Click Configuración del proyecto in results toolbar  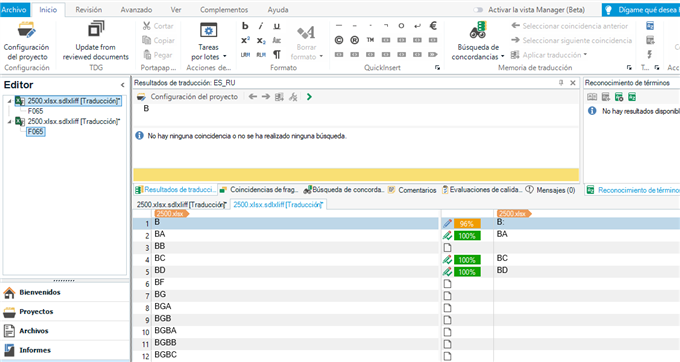click(x=188, y=97)
